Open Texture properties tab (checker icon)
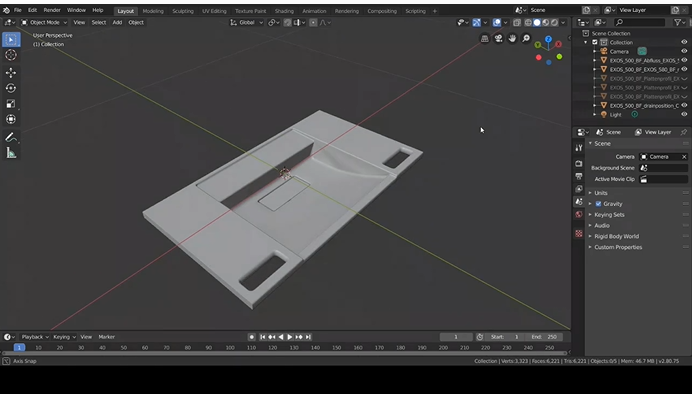The height and width of the screenshot is (394, 692). coord(579,233)
